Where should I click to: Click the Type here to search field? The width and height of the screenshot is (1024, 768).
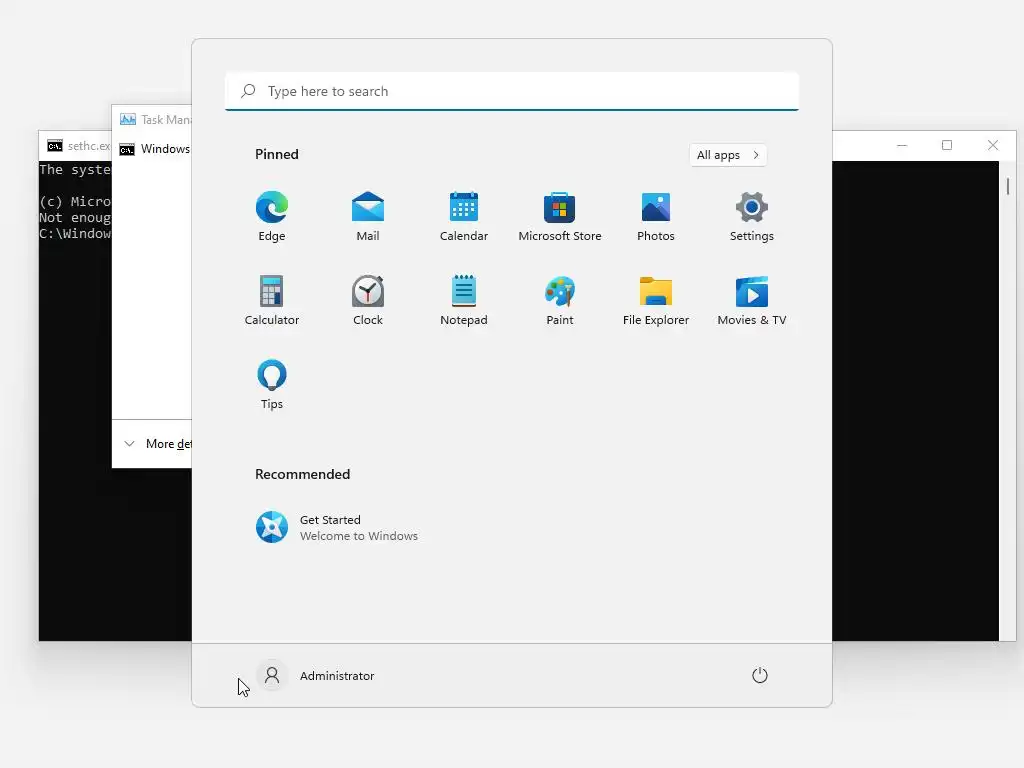coord(512,91)
